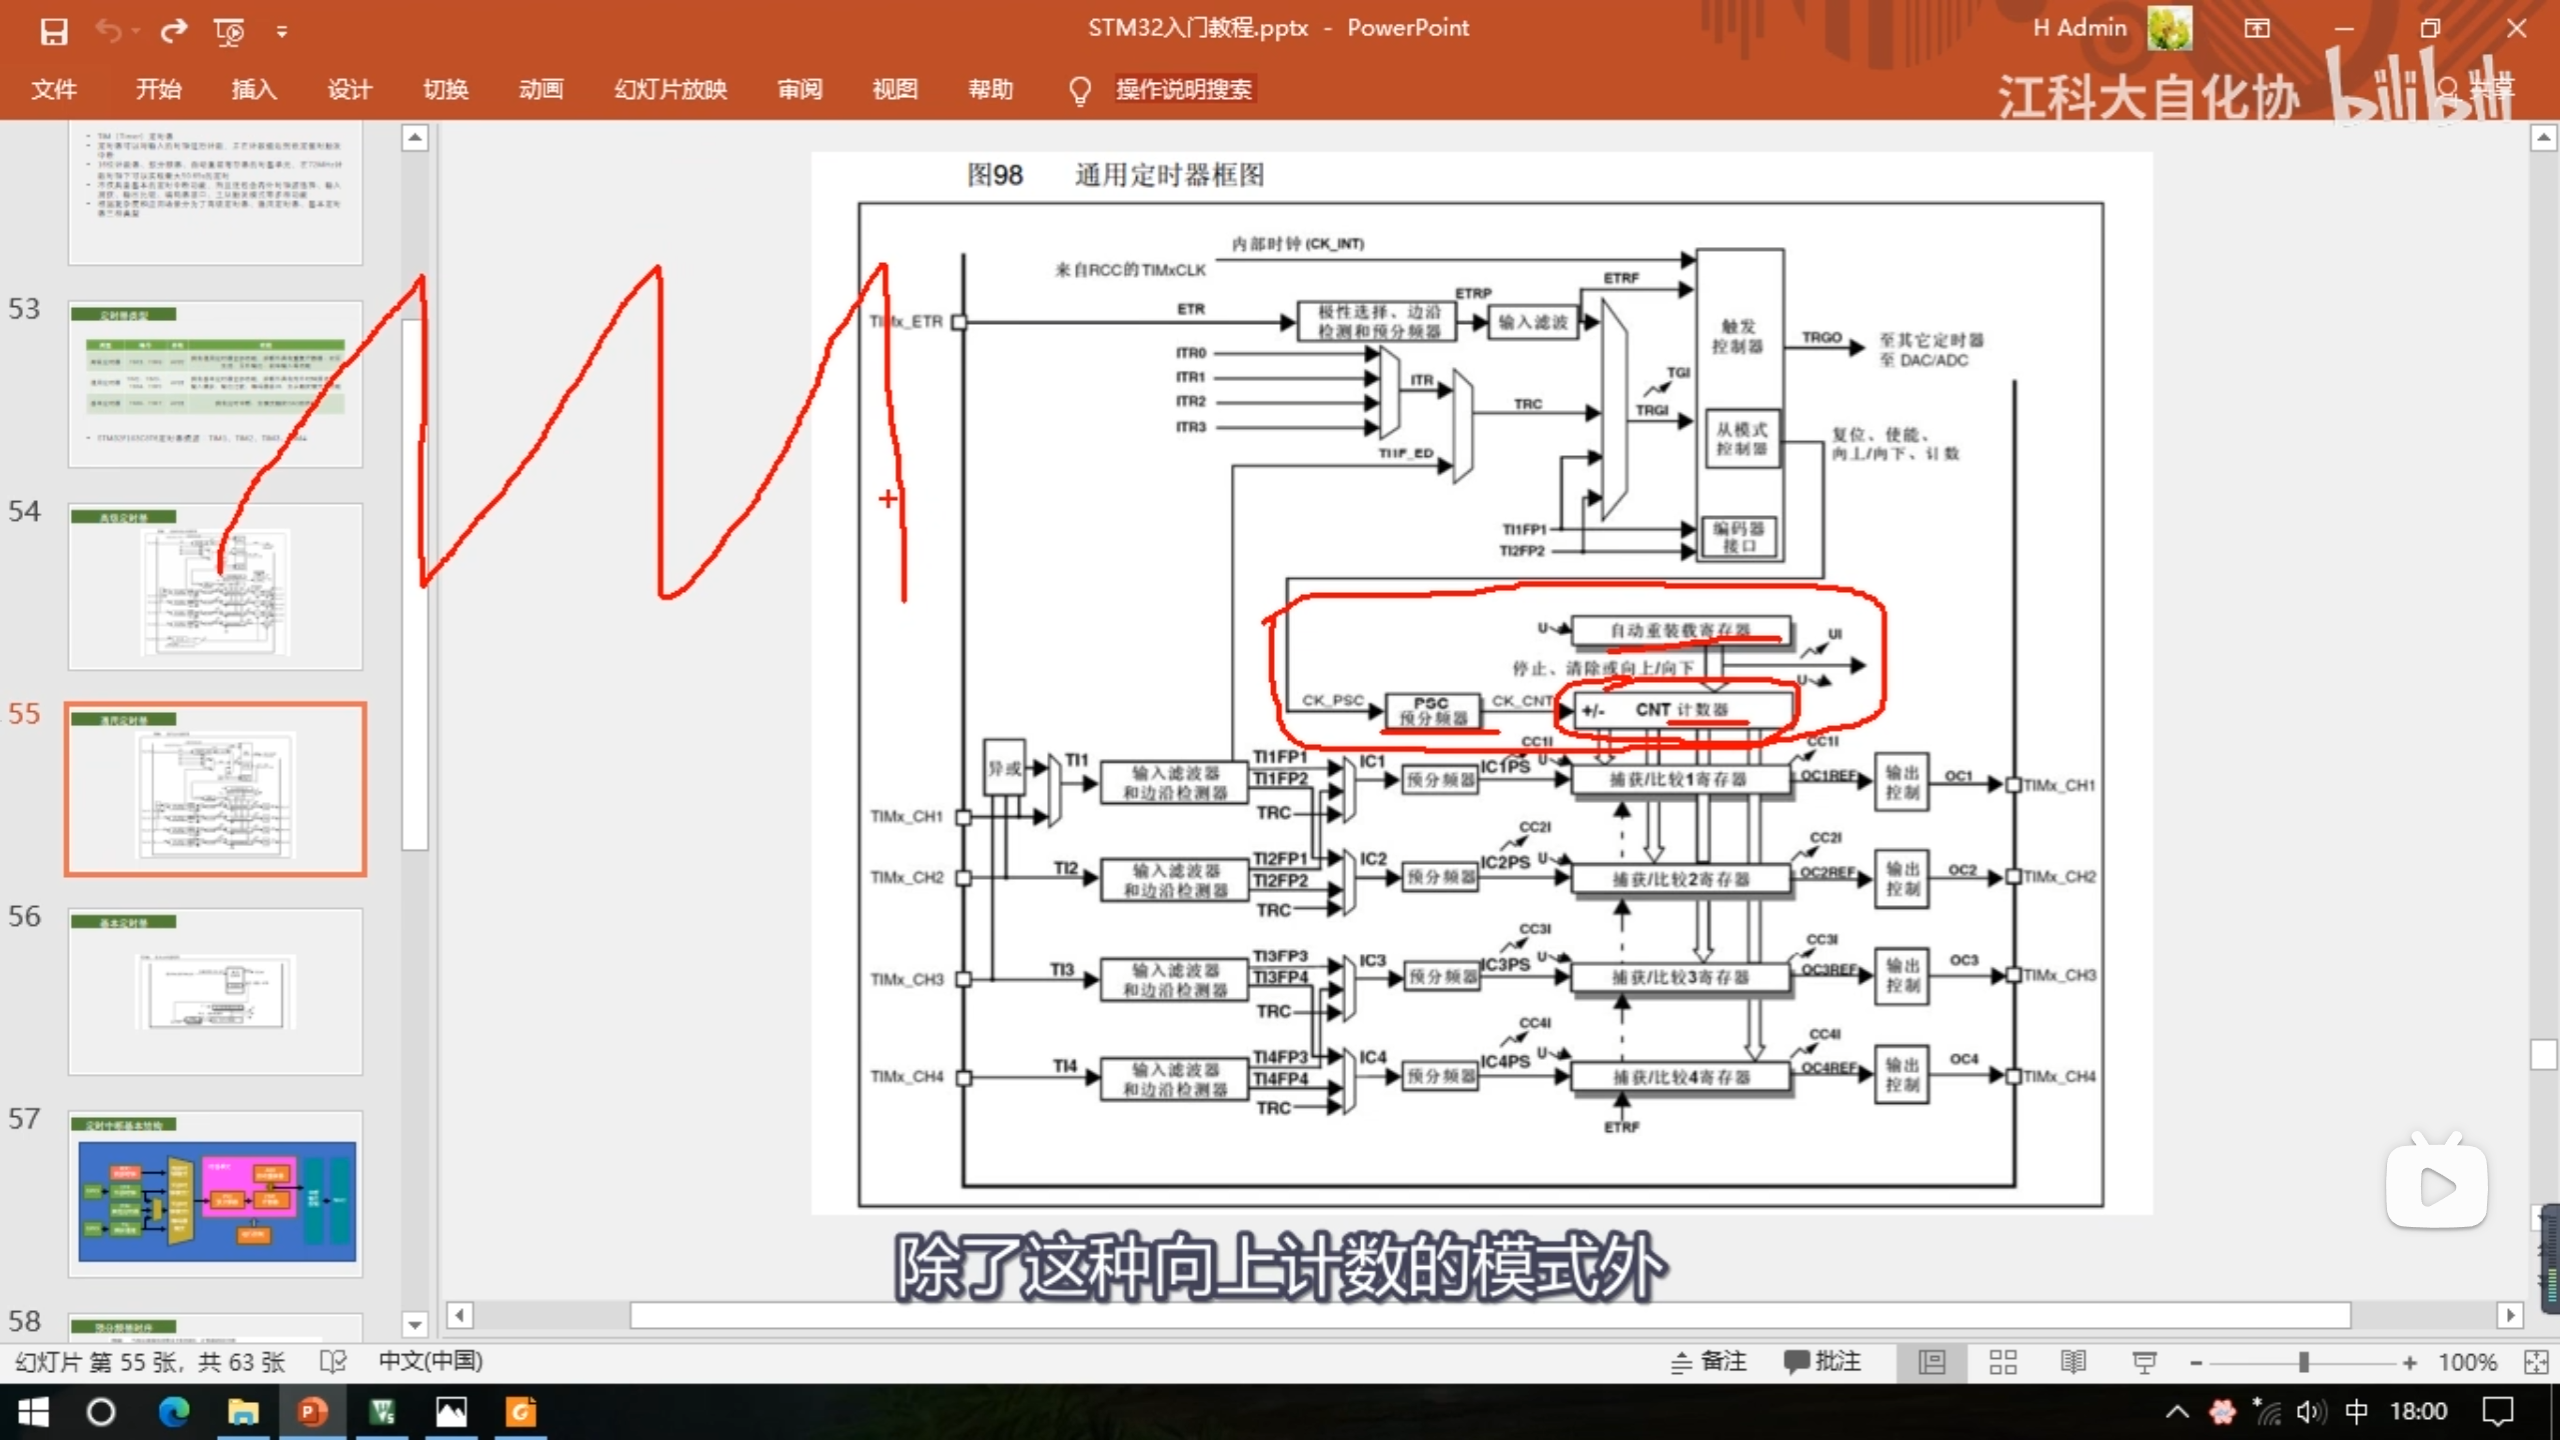
Task: Click 操作说明搜索 search box
Action: (1183, 90)
